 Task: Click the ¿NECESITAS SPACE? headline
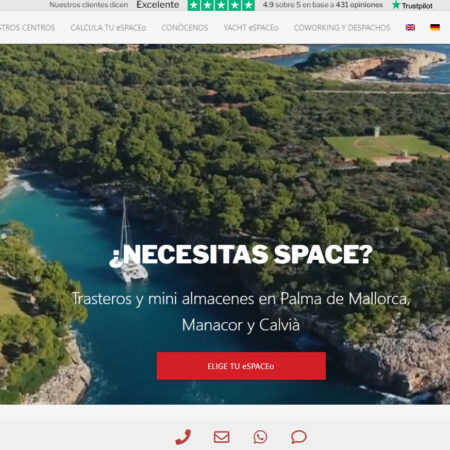[241, 255]
